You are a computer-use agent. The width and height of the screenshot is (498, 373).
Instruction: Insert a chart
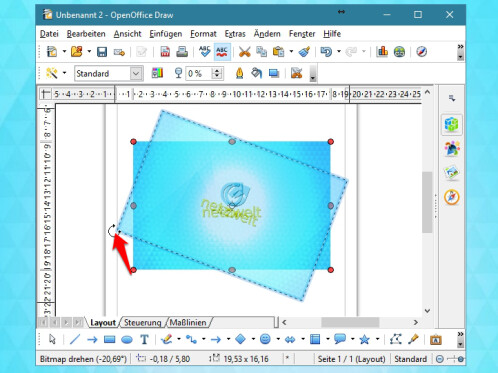(x=382, y=52)
